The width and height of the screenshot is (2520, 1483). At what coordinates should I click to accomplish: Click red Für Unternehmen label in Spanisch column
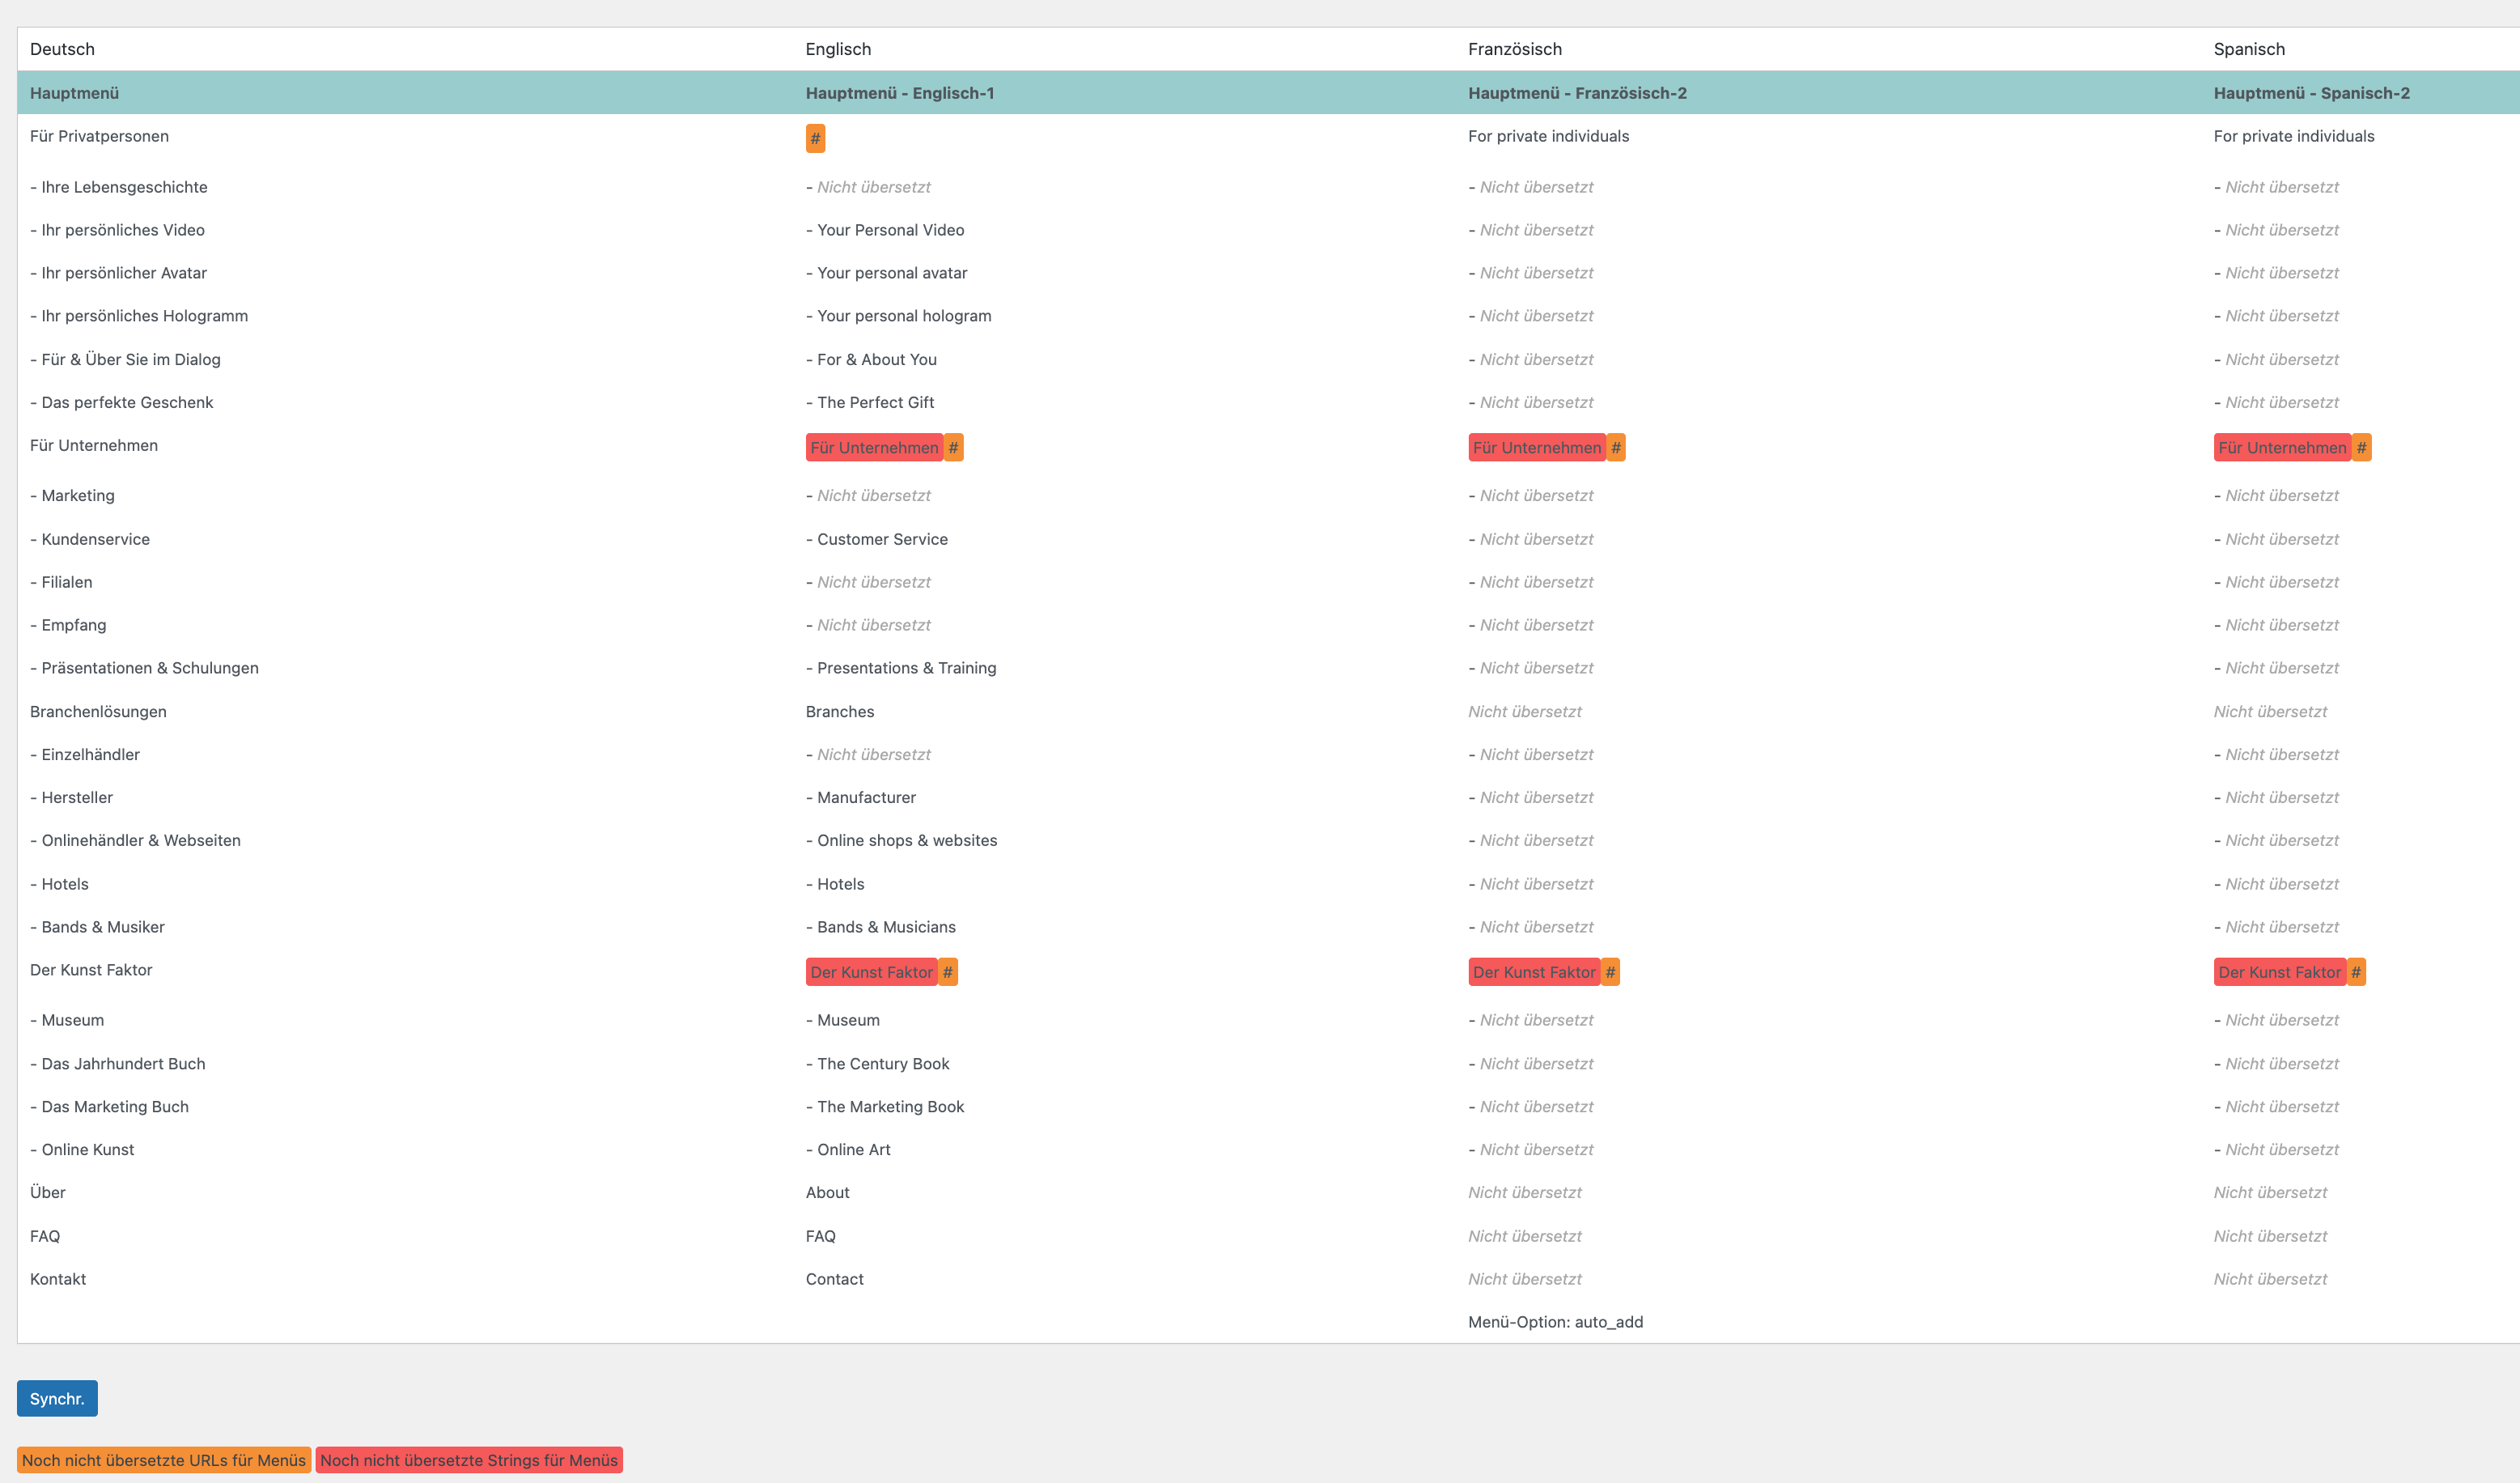tap(2283, 447)
